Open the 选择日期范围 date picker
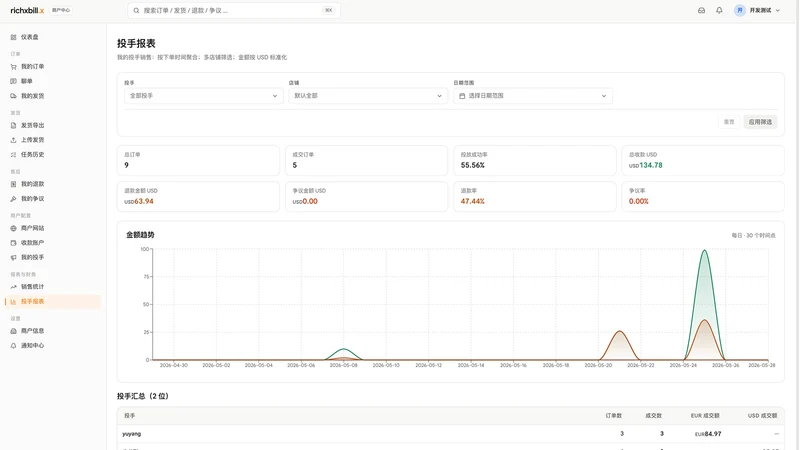This screenshot has height=450, width=800. [533, 95]
